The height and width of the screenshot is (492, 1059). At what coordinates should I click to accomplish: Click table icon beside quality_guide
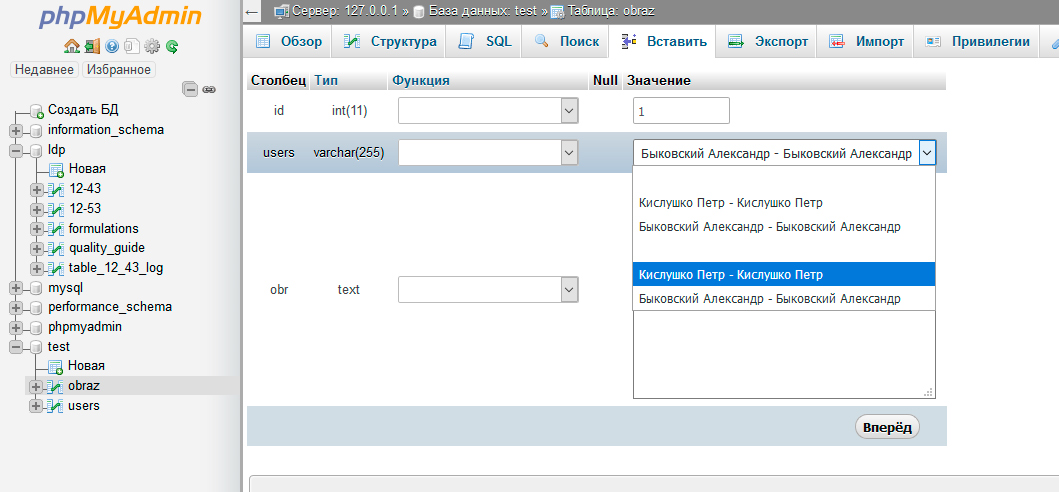coord(56,249)
